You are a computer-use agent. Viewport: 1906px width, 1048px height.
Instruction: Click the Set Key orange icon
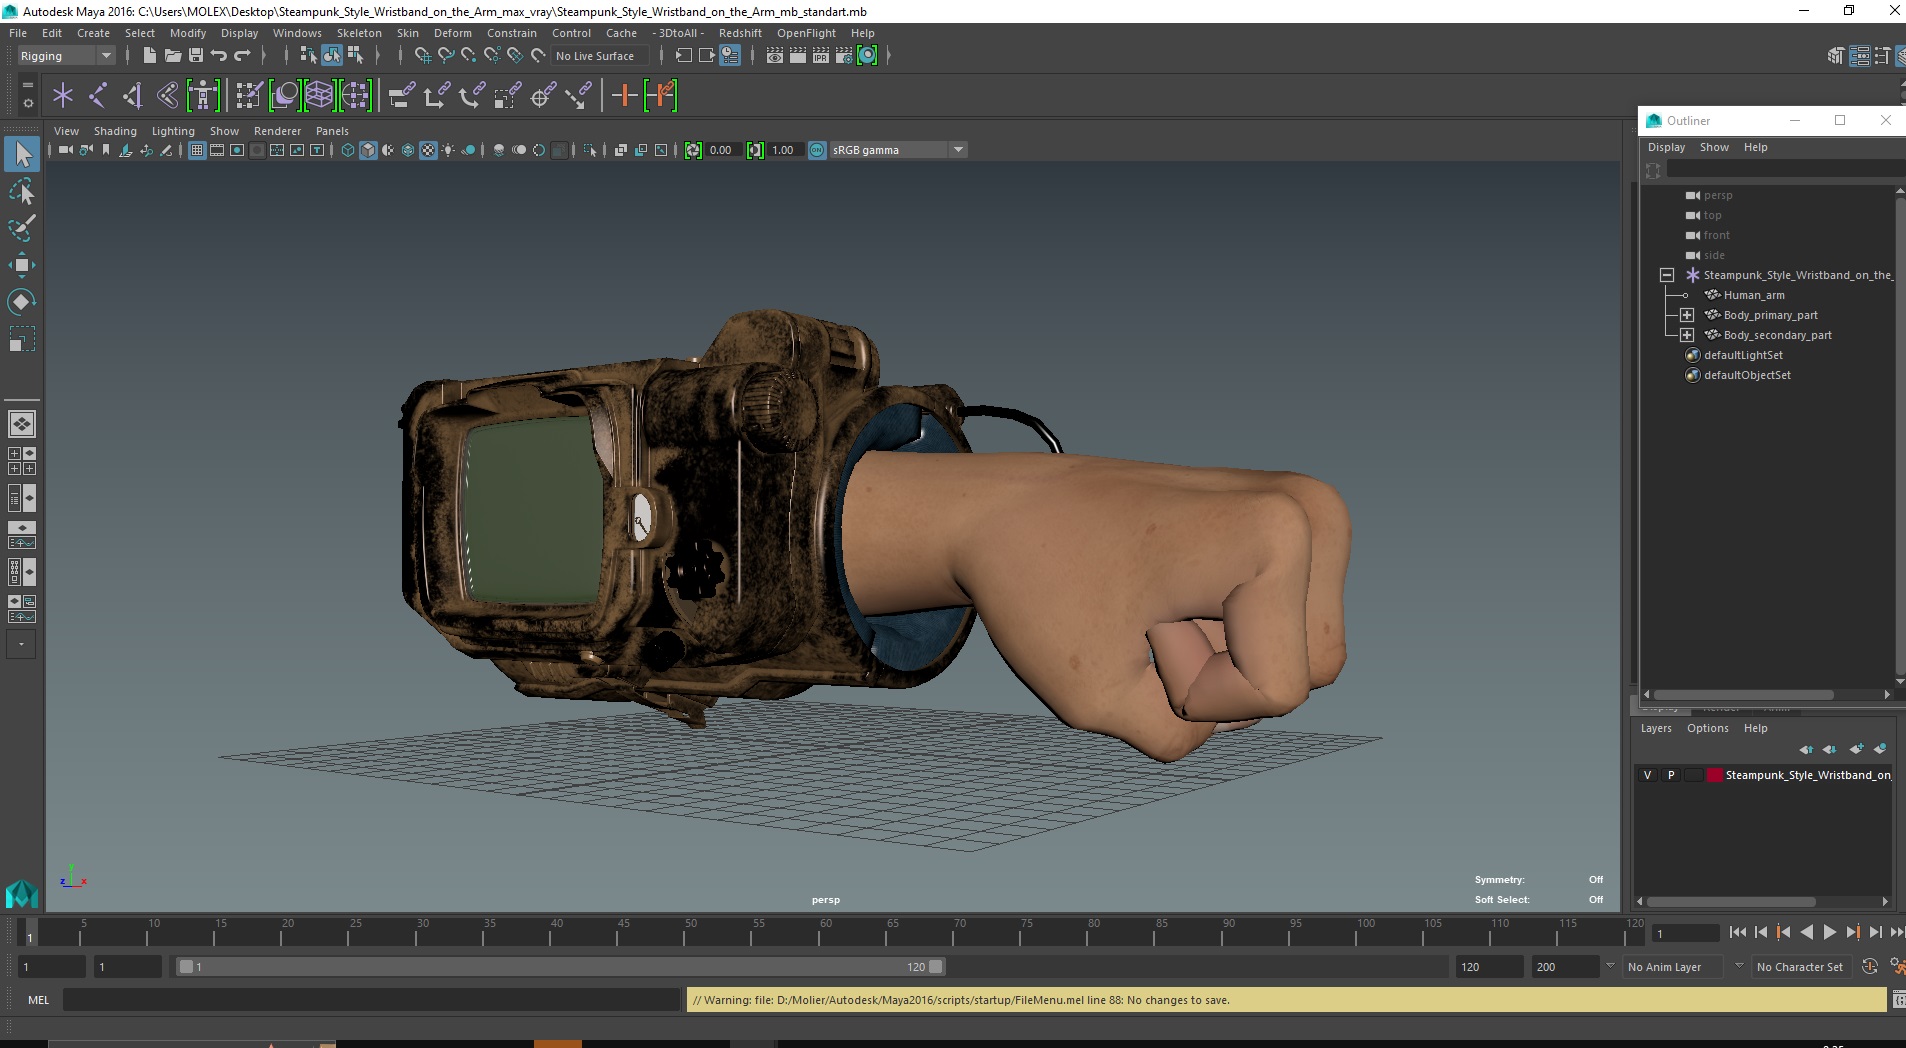click(624, 96)
